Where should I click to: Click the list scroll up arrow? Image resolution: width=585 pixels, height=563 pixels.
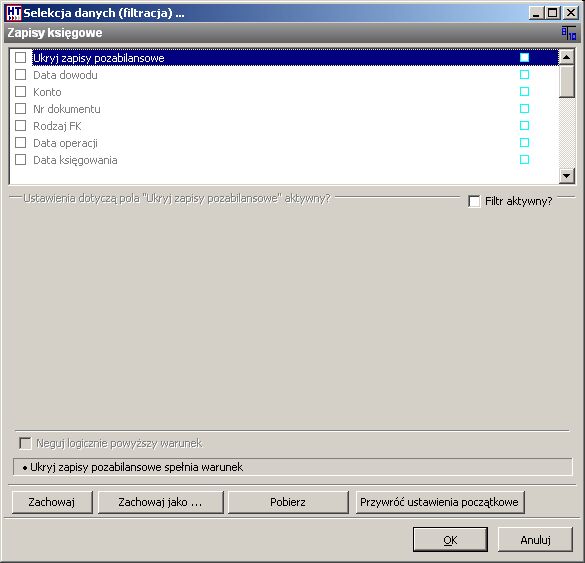pyautogui.click(x=566, y=57)
